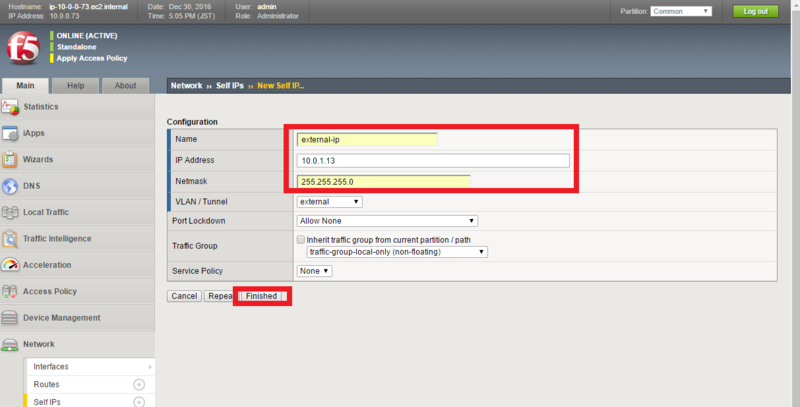Viewport: 800px width, 407px height.
Task: Click the Name input field
Action: (367, 140)
